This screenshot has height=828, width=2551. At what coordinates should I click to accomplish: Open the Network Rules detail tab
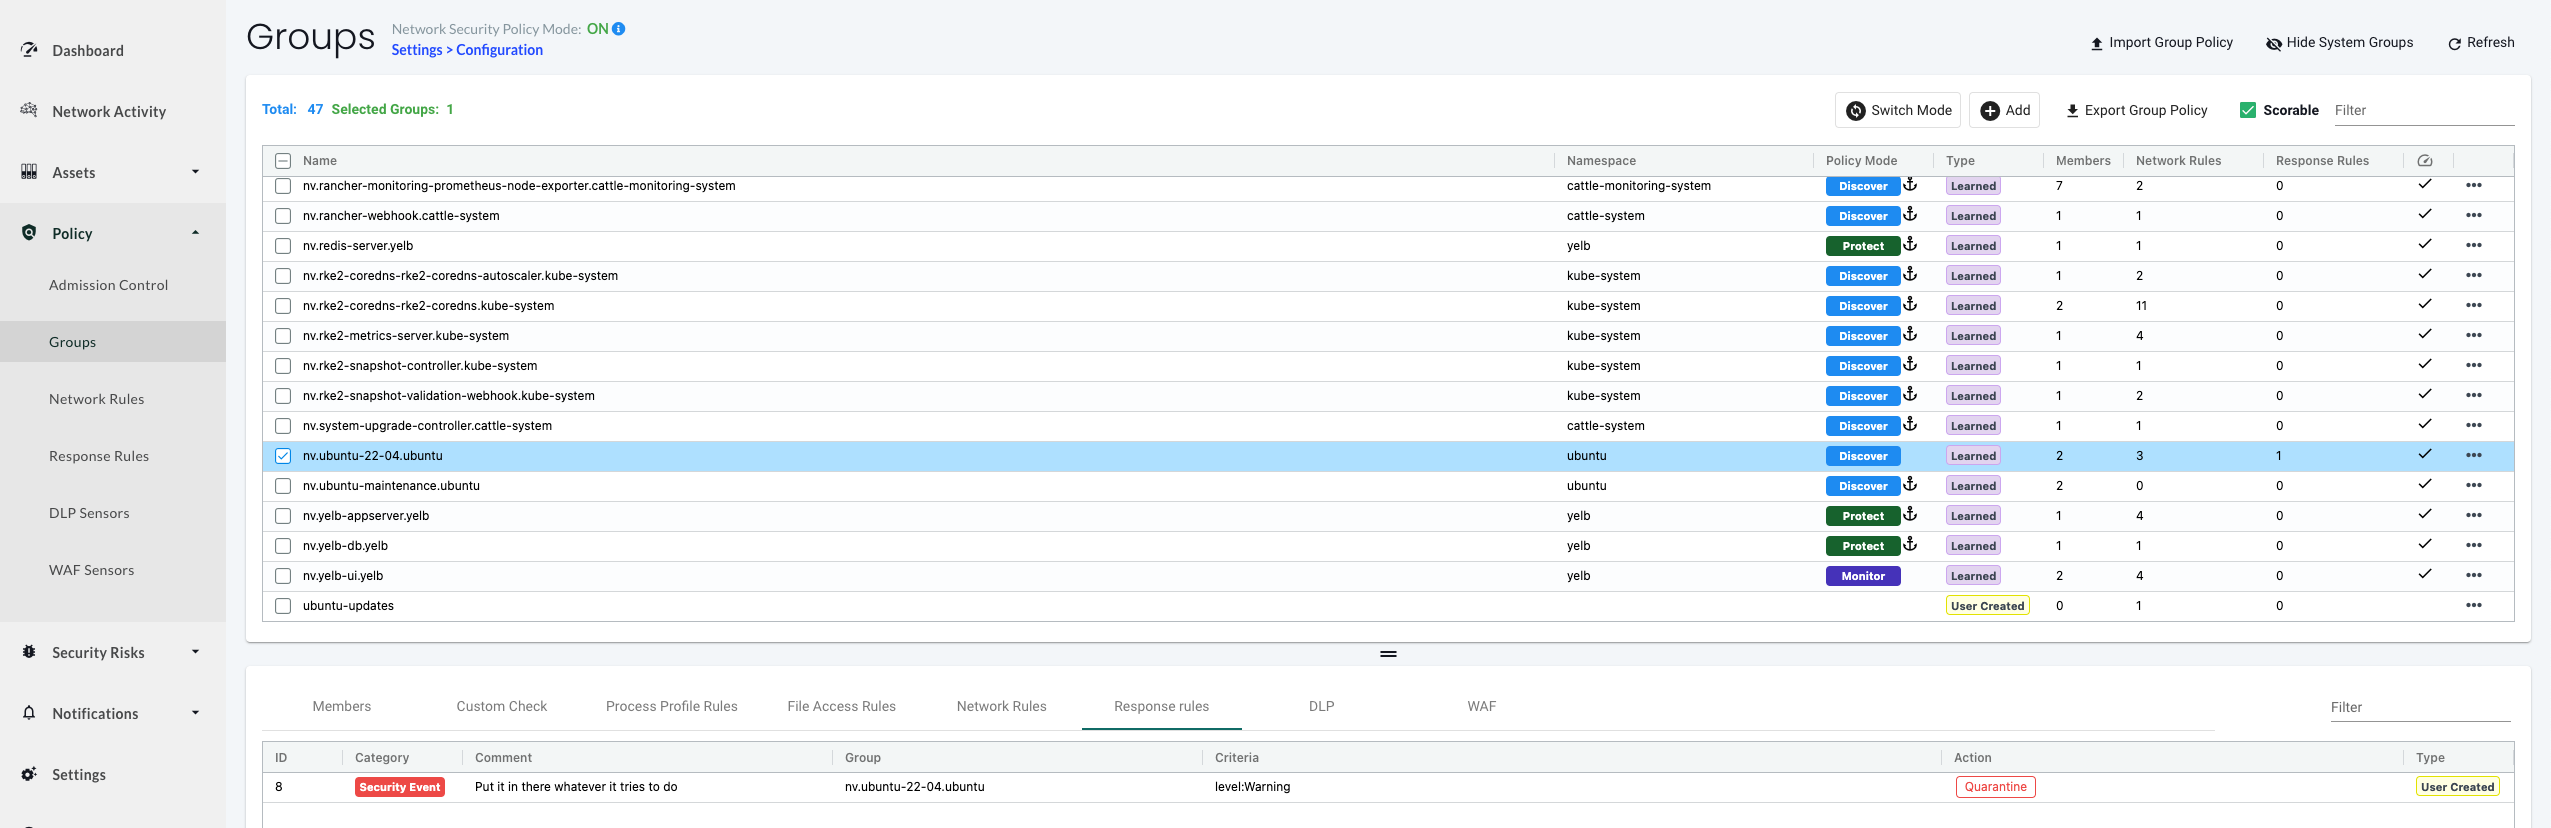1001,706
